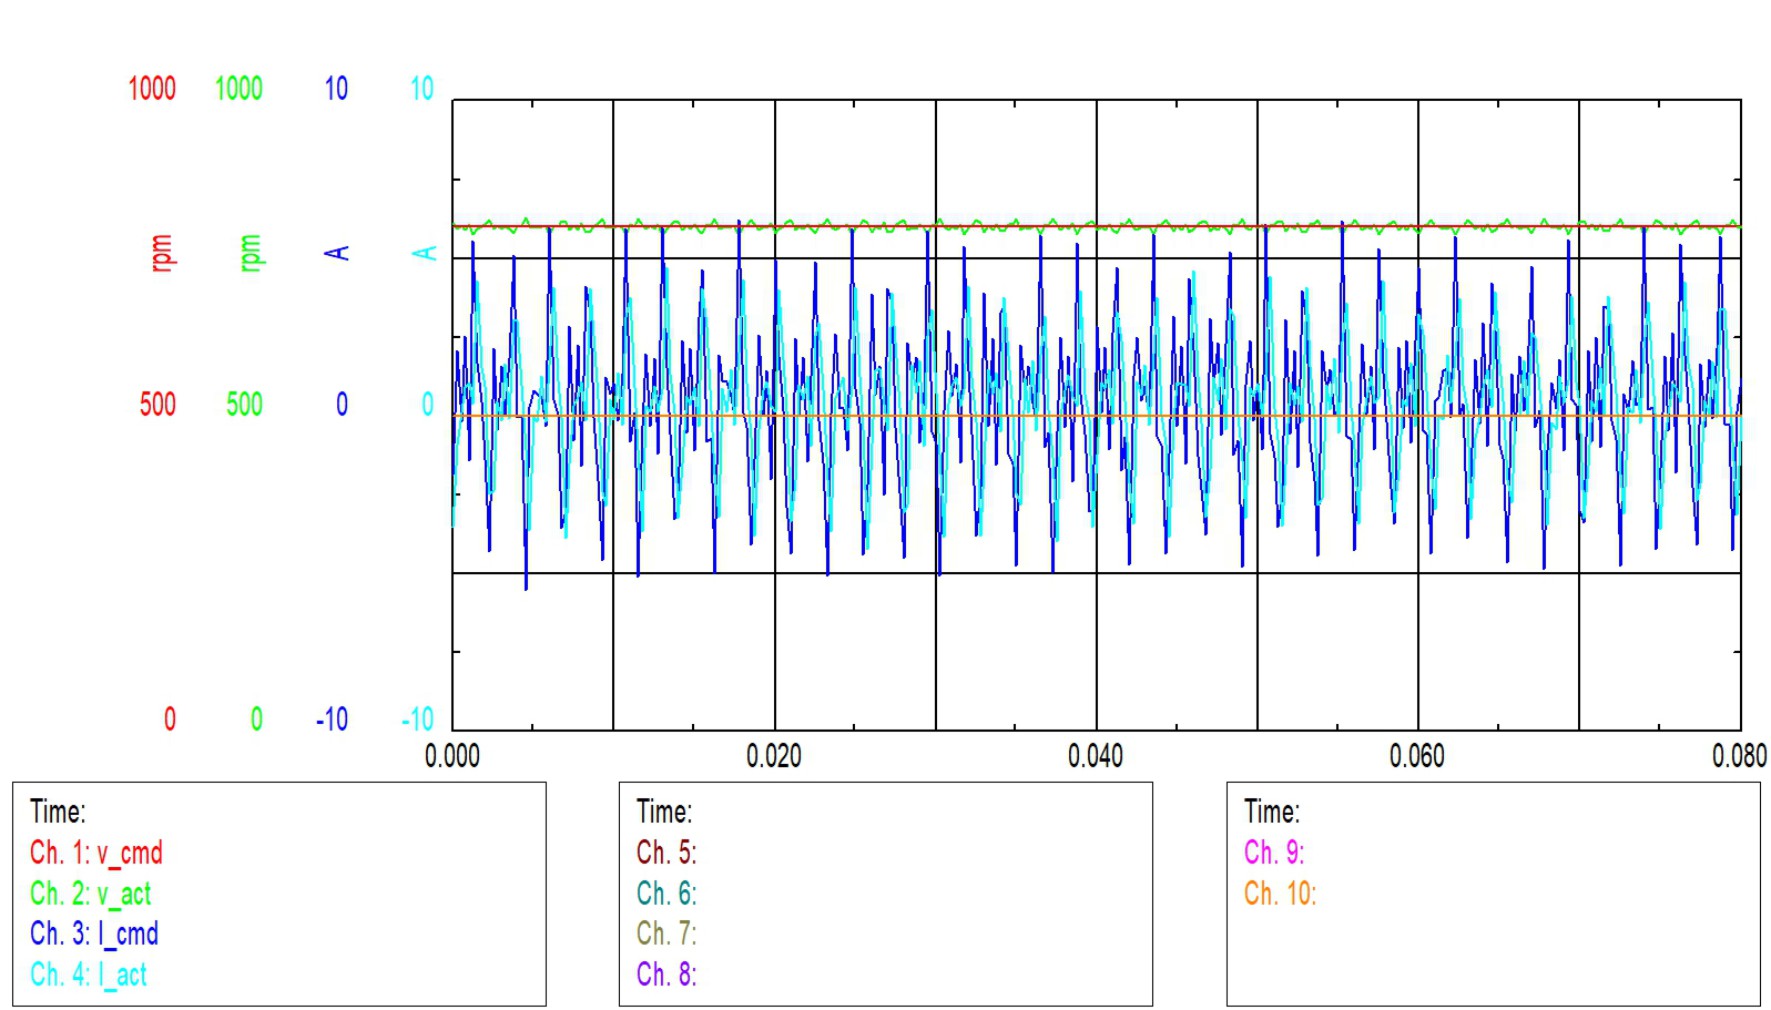The image size is (1771, 1010).
Task: Click the red rpm axis unit label
Action: tap(161, 253)
